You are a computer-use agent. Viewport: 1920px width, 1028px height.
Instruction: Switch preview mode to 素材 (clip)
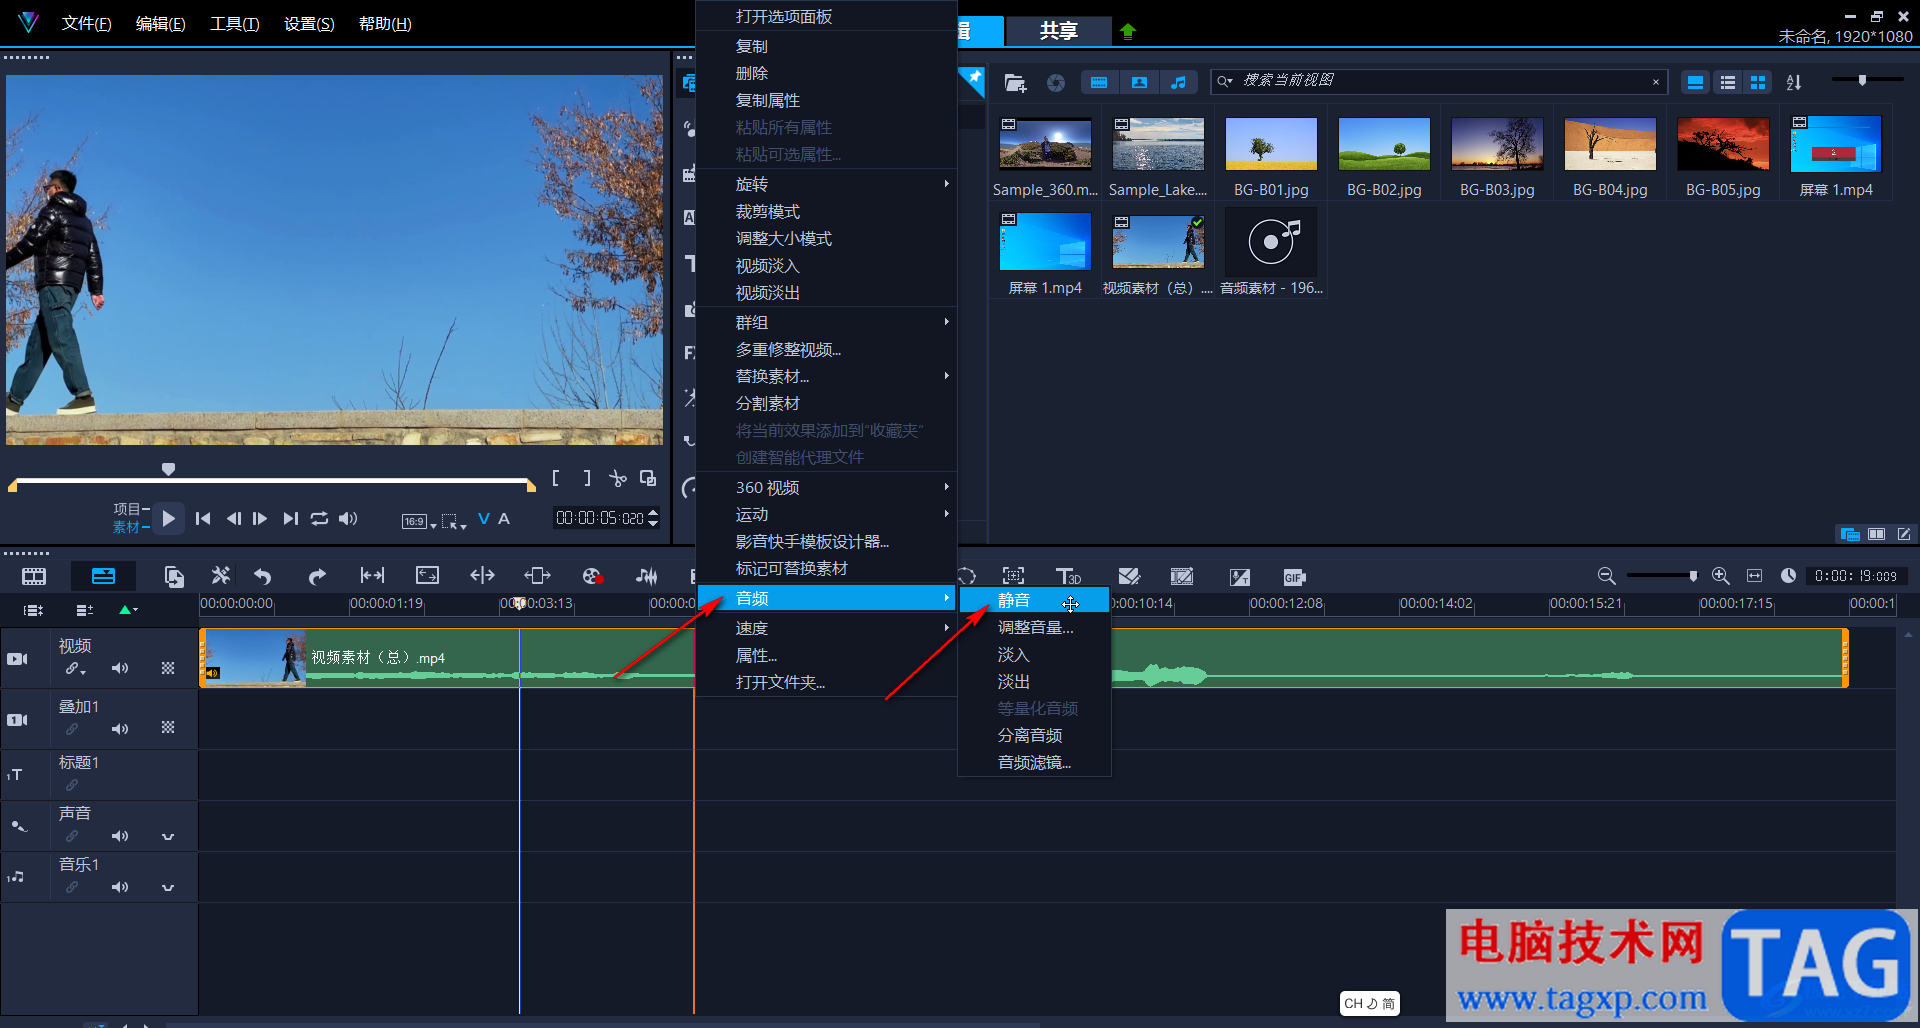[x=127, y=527]
